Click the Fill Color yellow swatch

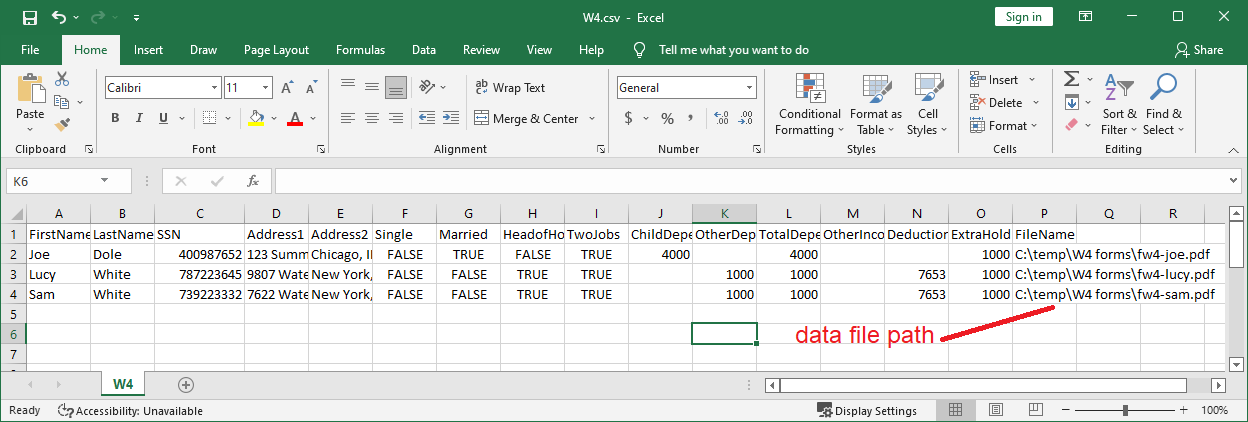pyautogui.click(x=257, y=119)
